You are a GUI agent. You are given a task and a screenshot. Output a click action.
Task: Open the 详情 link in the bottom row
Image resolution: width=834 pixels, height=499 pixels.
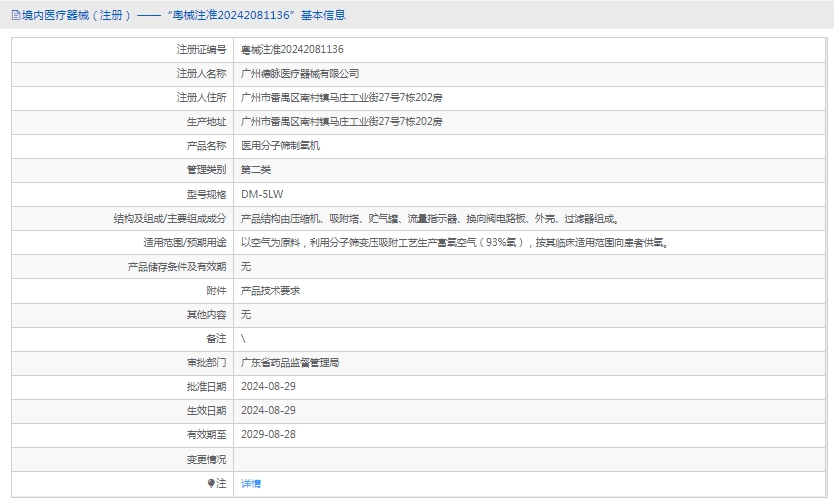[x=251, y=483]
